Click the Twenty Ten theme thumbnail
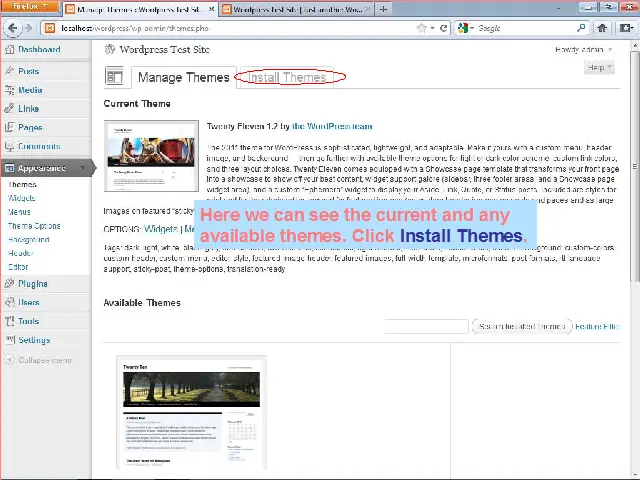The image size is (640, 480). click(191, 412)
